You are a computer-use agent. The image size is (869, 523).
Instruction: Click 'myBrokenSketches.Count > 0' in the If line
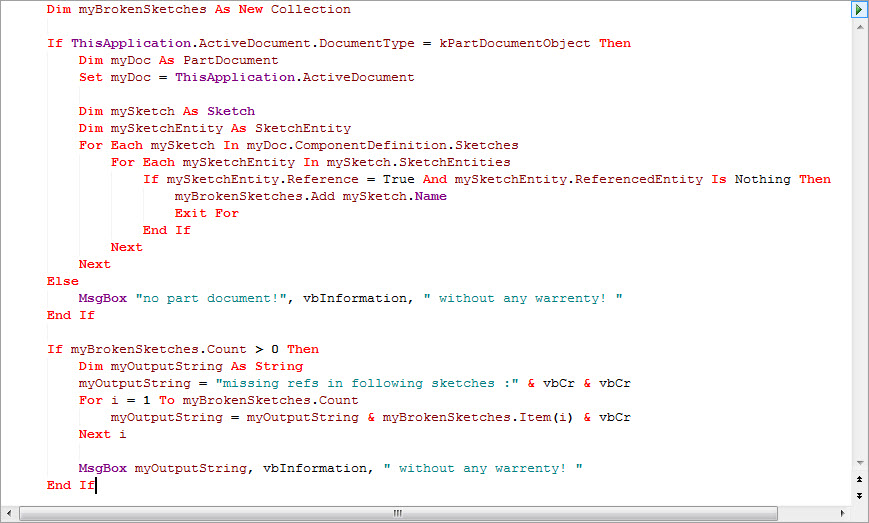tap(175, 350)
